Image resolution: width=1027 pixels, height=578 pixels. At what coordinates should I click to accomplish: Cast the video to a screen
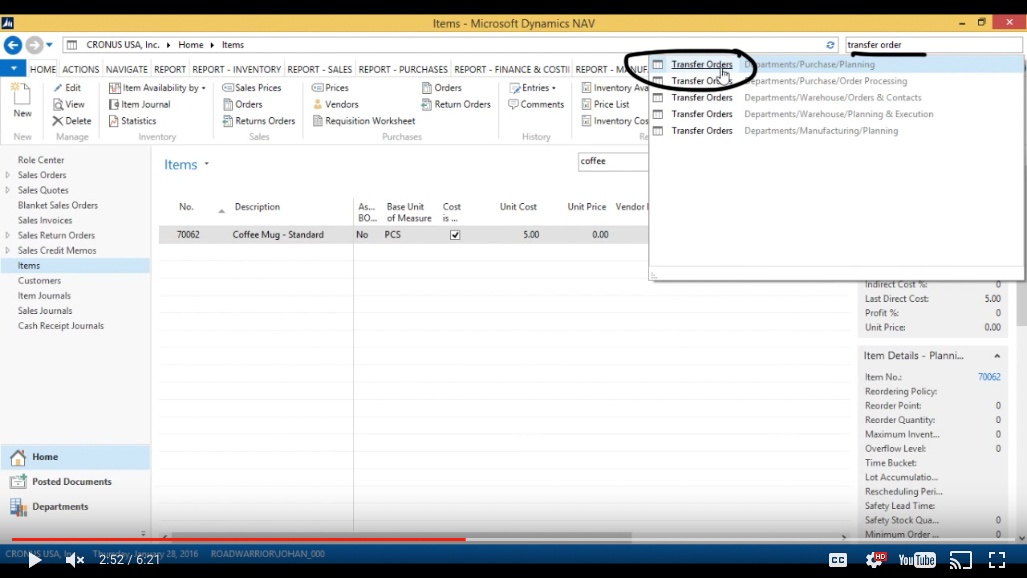point(961,560)
